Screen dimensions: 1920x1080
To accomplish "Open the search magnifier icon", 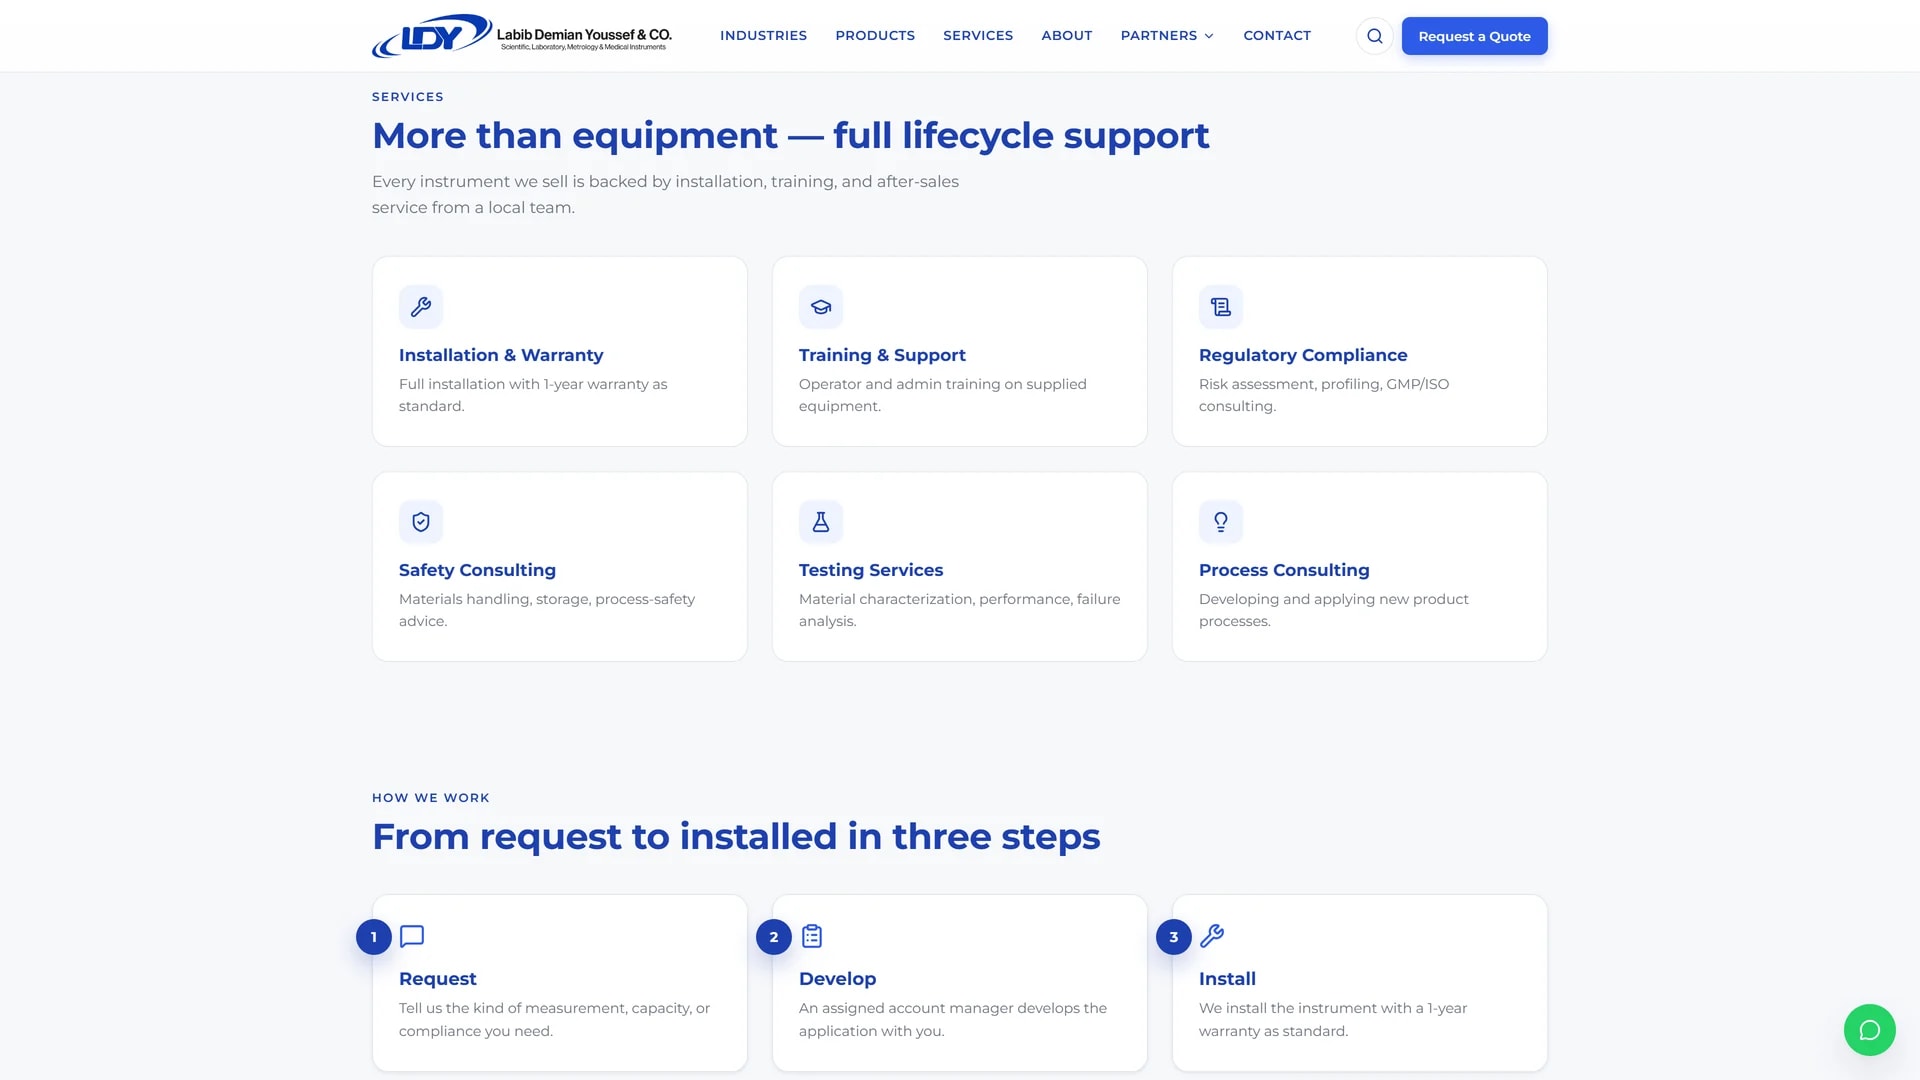I will tap(1375, 36).
